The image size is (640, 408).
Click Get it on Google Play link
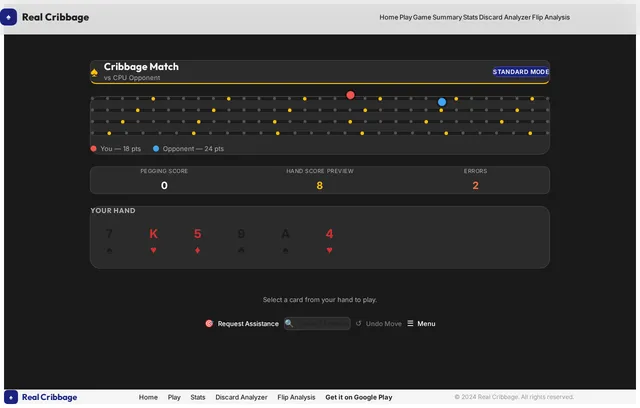(359, 397)
